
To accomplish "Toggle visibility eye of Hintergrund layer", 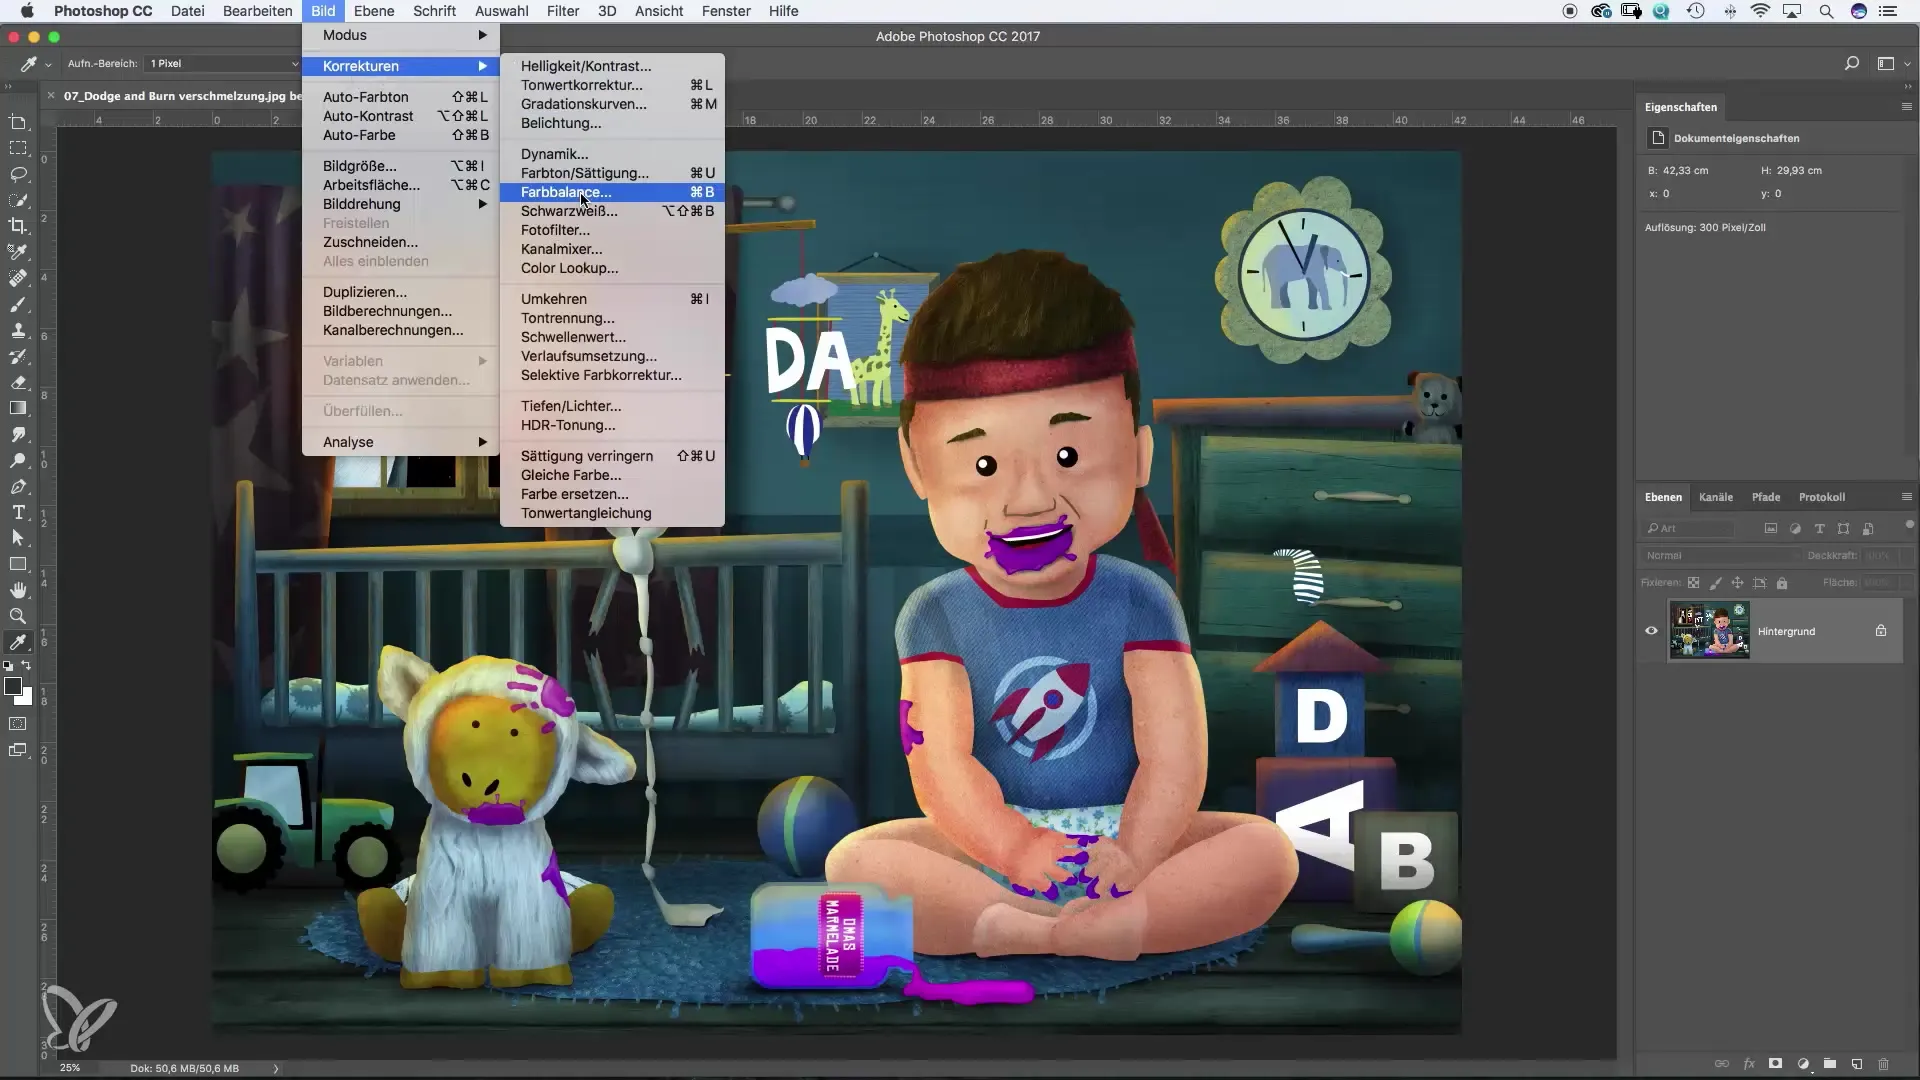I will (1651, 631).
